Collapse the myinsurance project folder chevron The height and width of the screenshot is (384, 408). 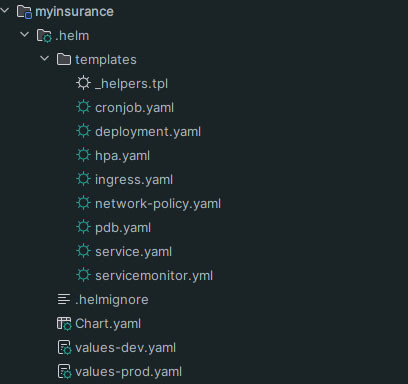click(x=5, y=11)
